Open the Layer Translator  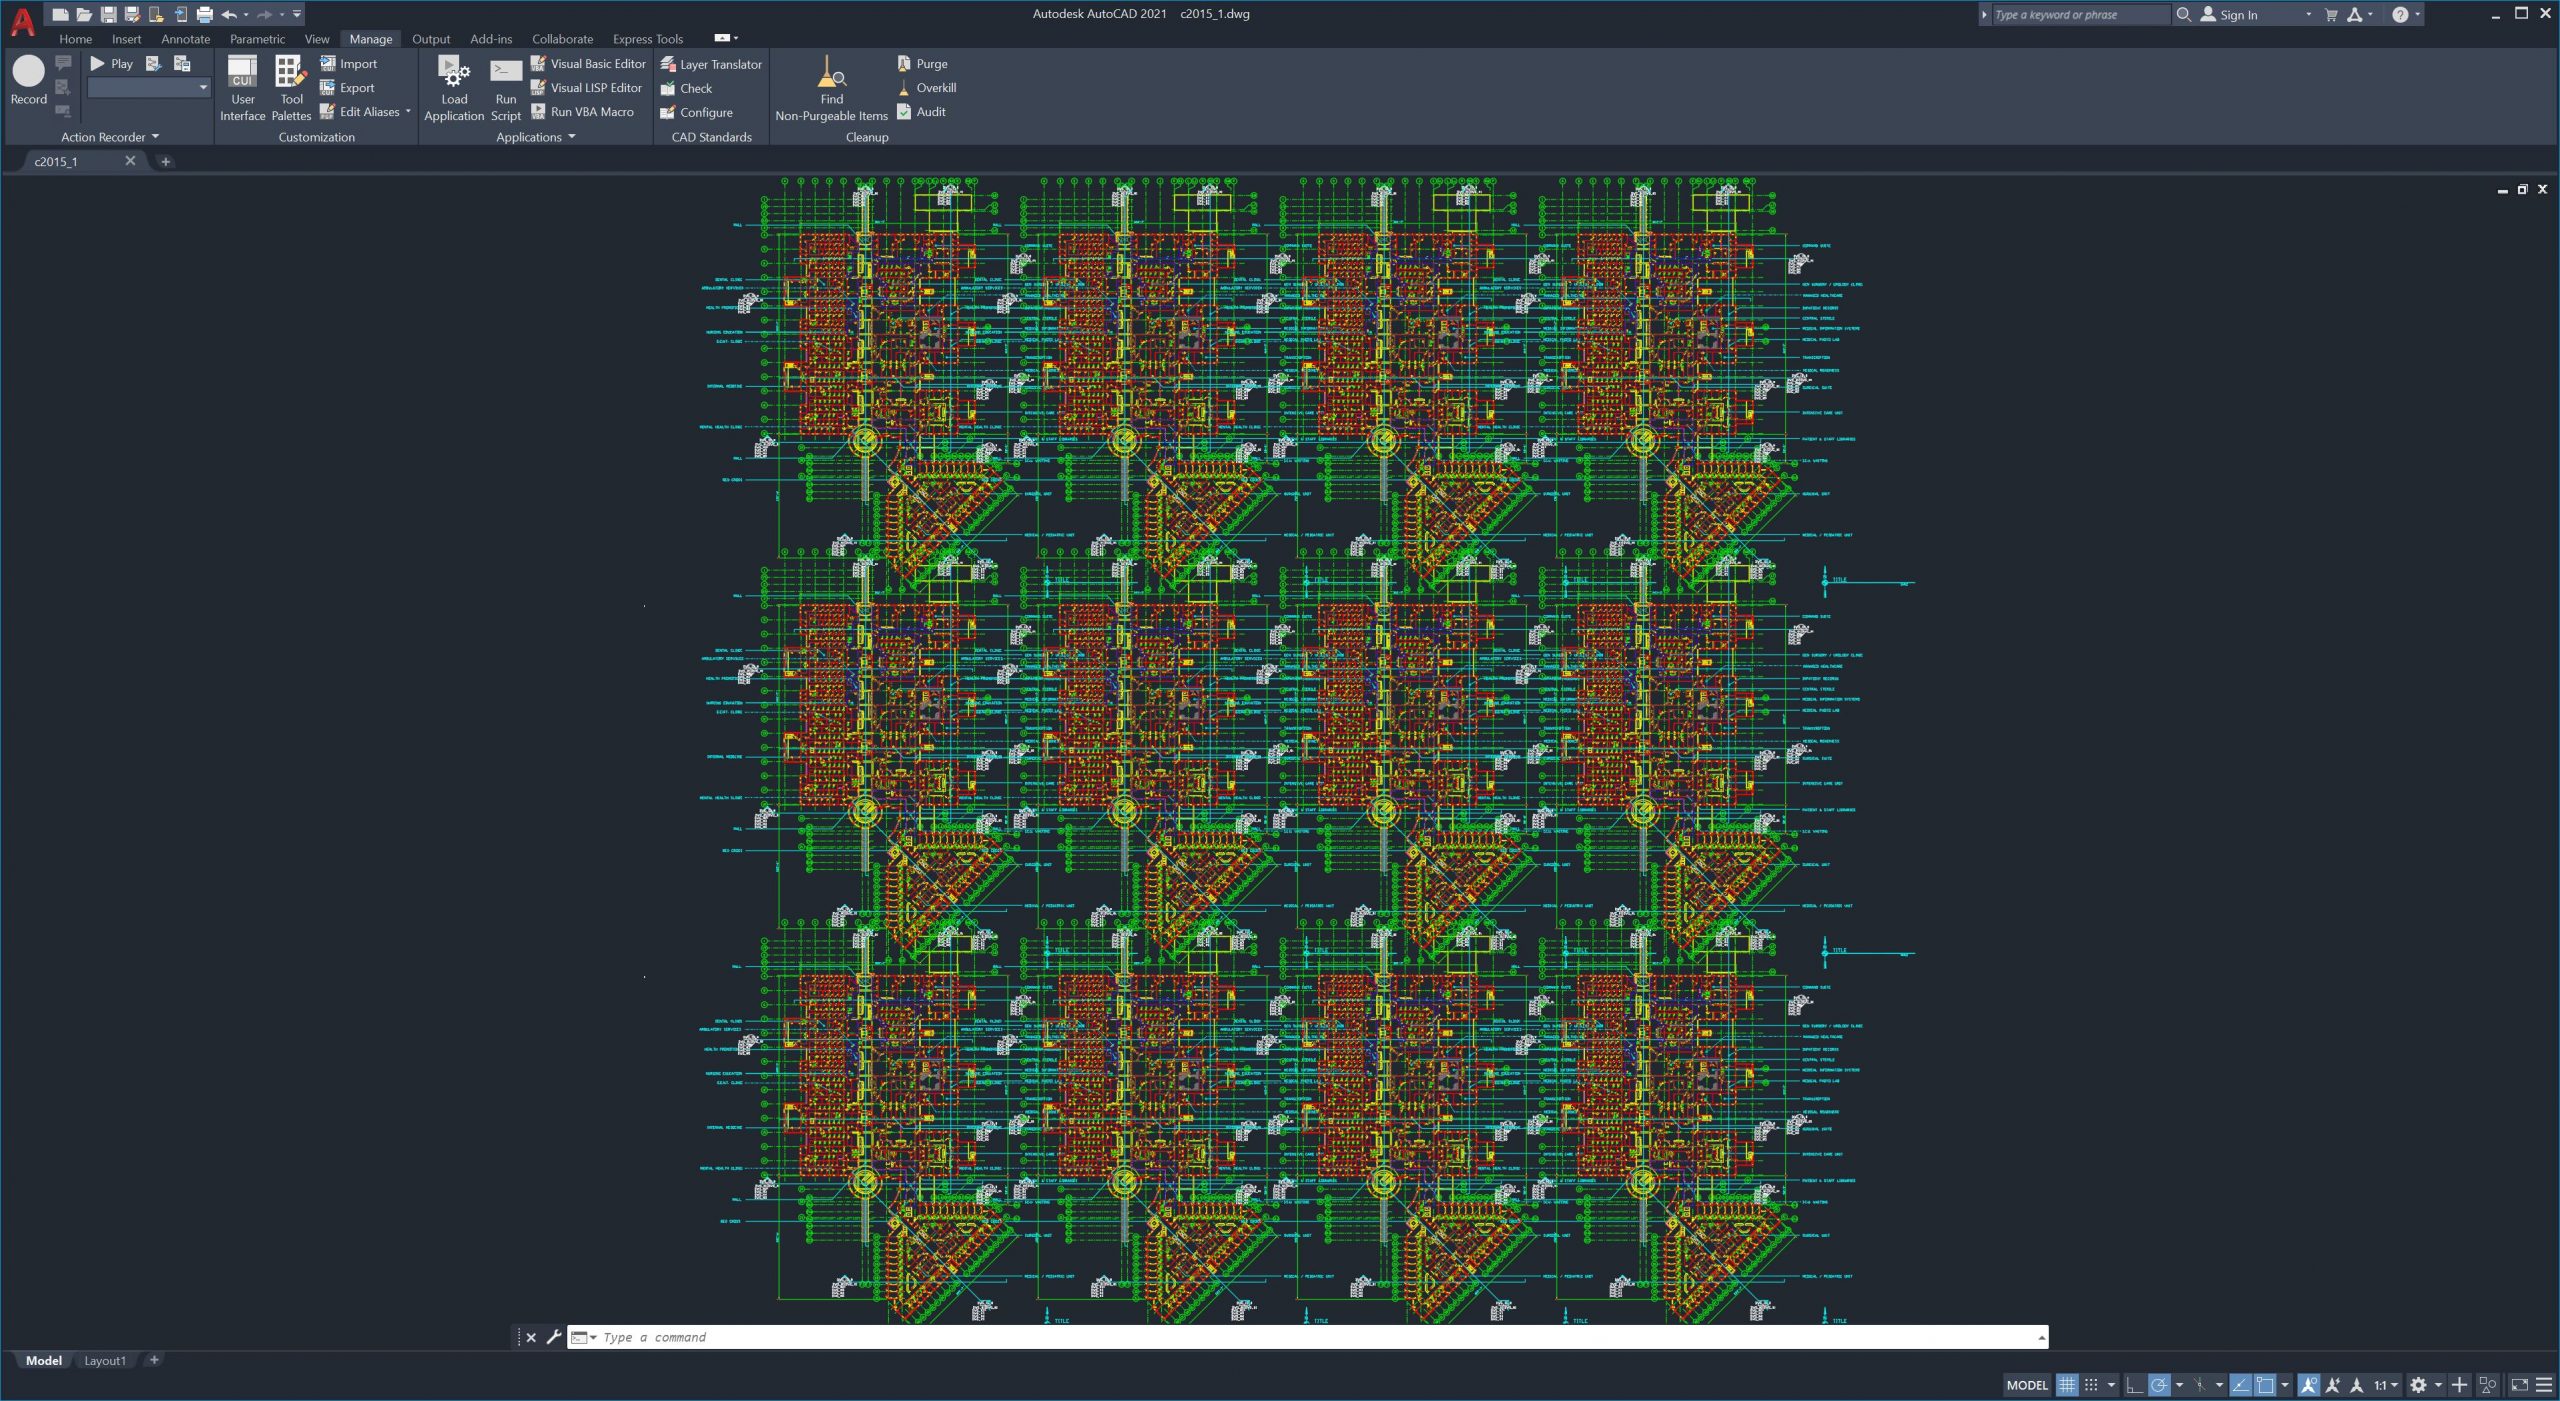710,64
